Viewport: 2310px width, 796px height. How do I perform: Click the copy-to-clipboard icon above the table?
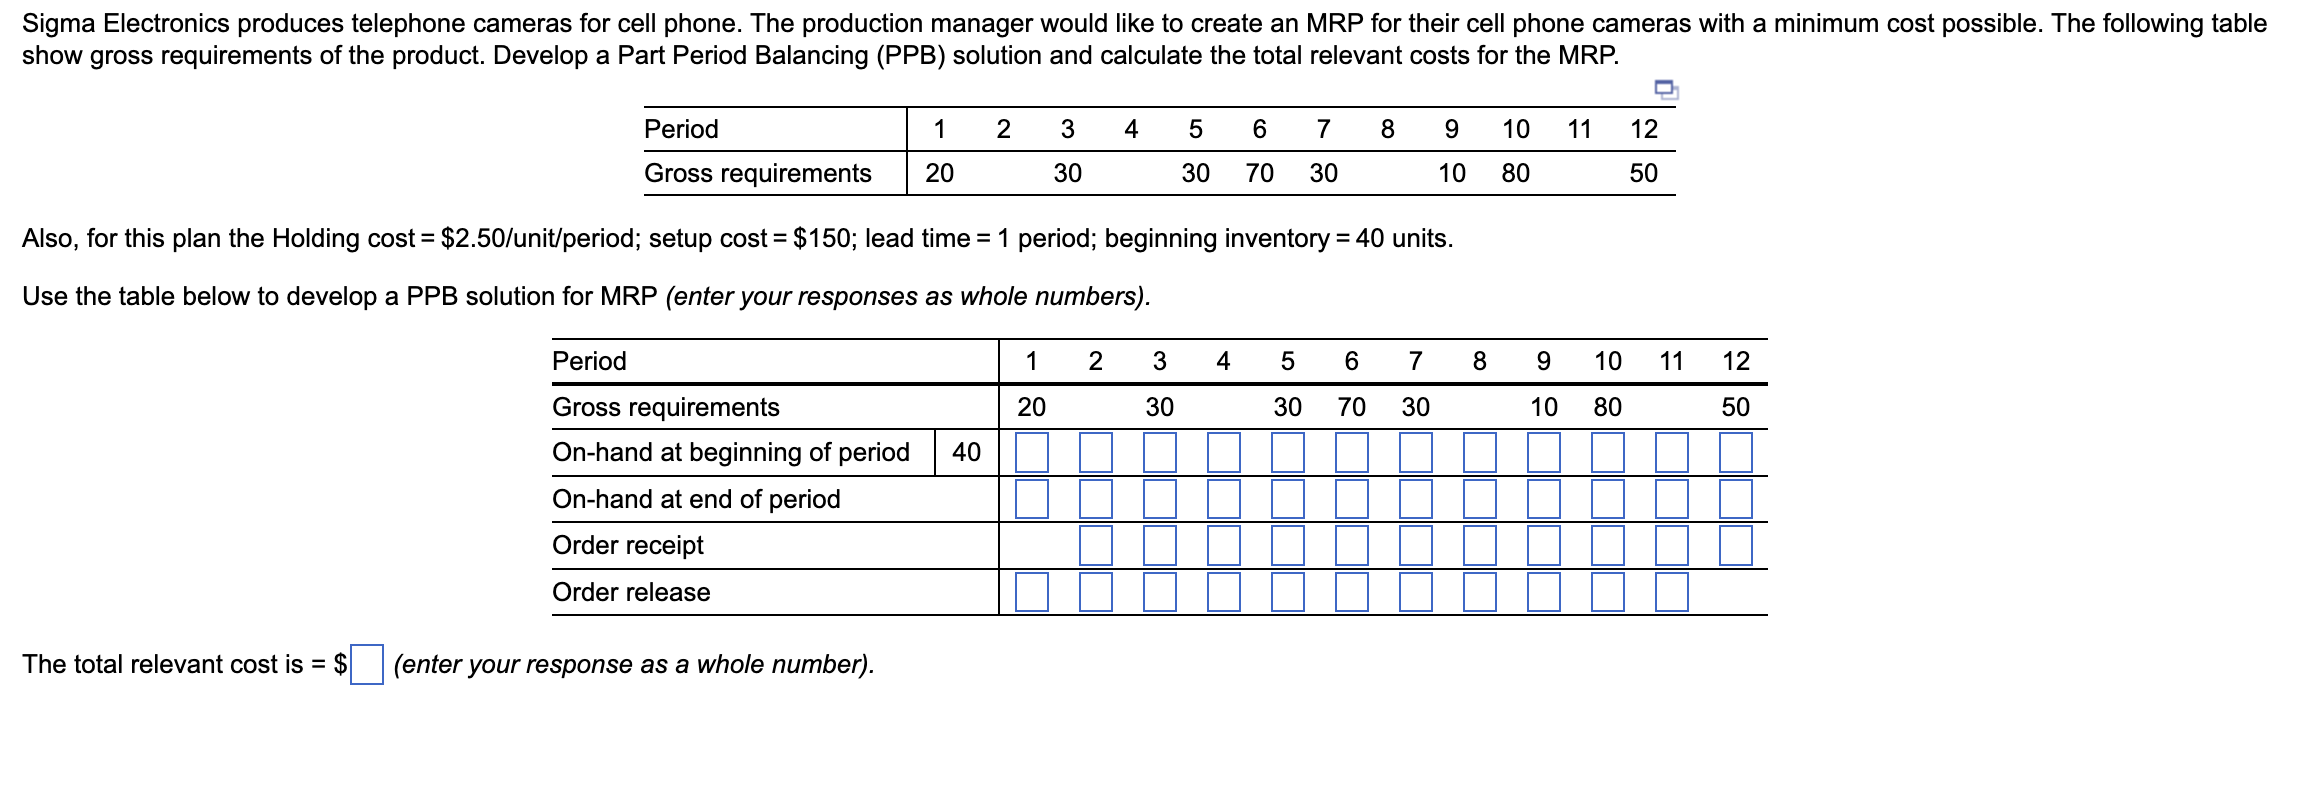(1664, 90)
